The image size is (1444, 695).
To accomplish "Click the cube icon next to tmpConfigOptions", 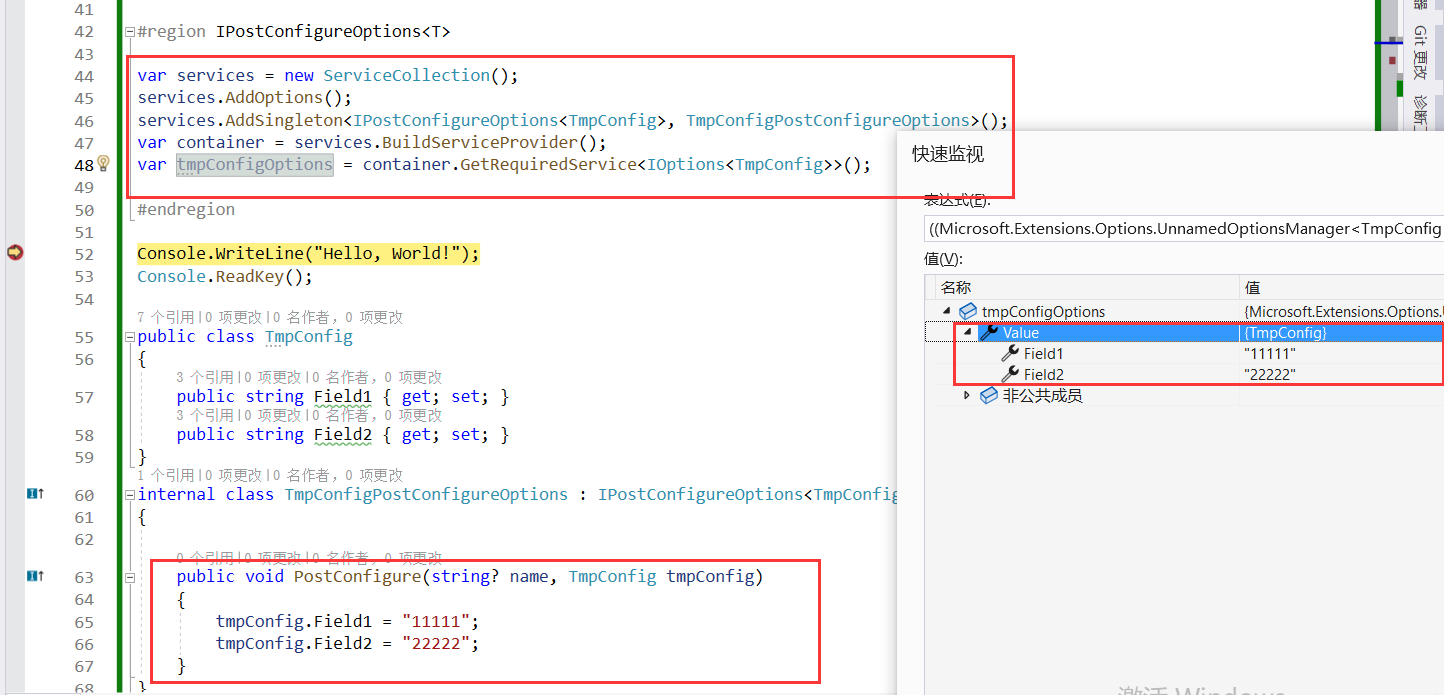I will click(x=968, y=311).
